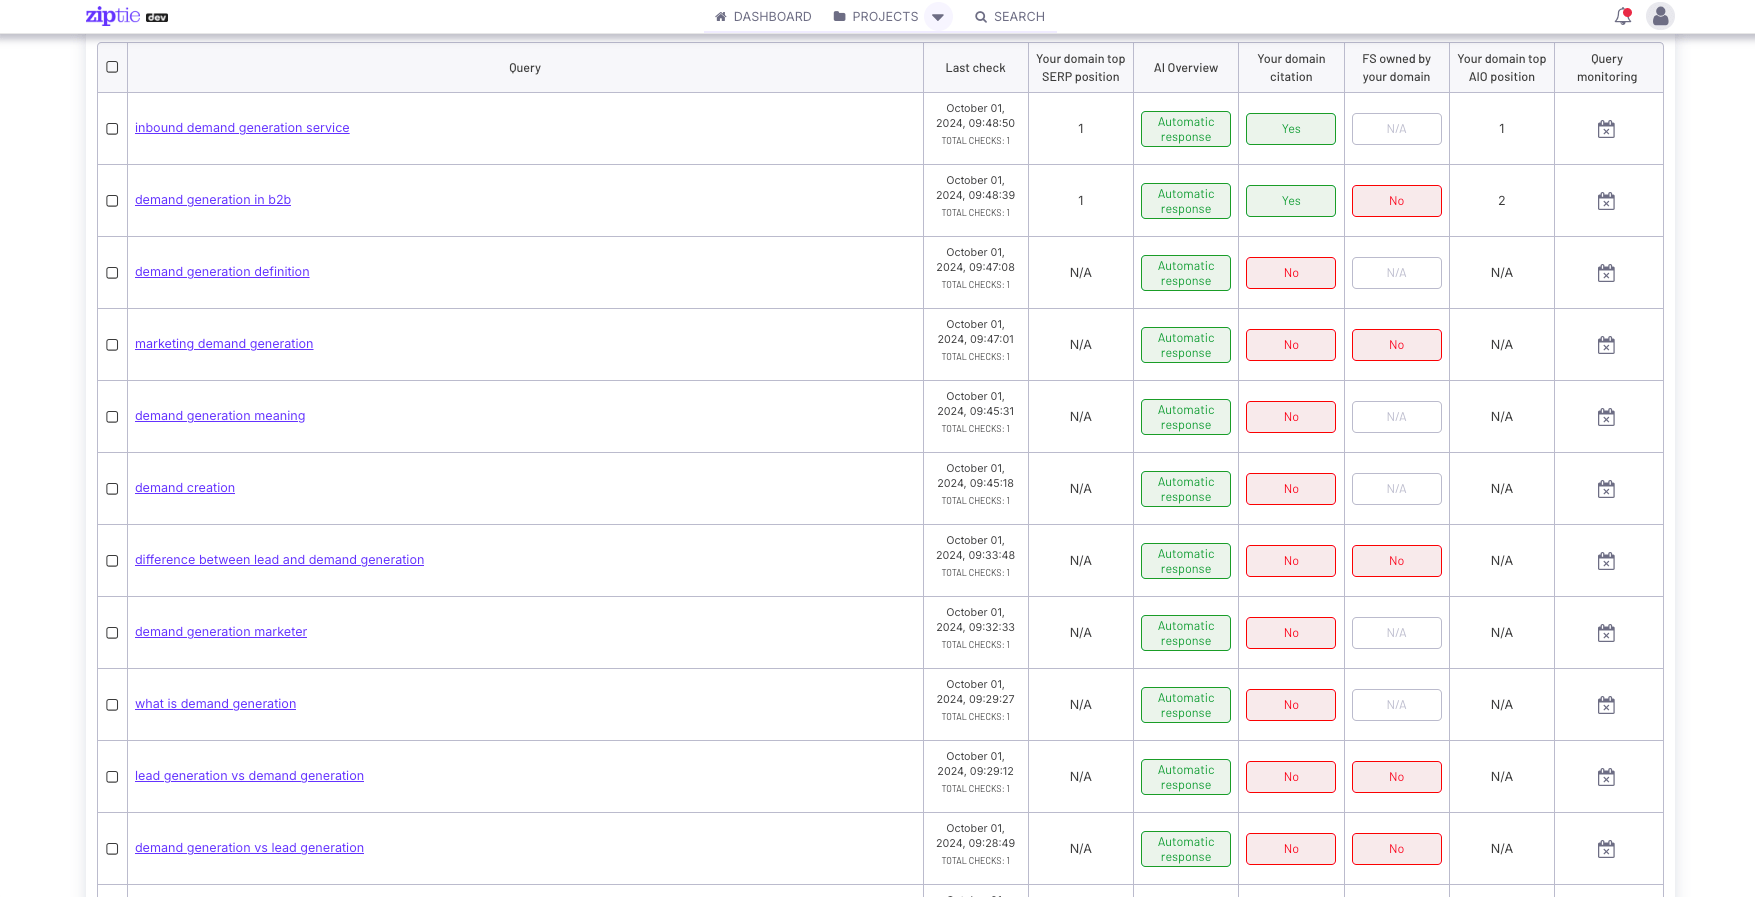Image resolution: width=1755 pixels, height=897 pixels.
Task: Click the green Yes citation badge for b2b query
Action: click(x=1290, y=201)
